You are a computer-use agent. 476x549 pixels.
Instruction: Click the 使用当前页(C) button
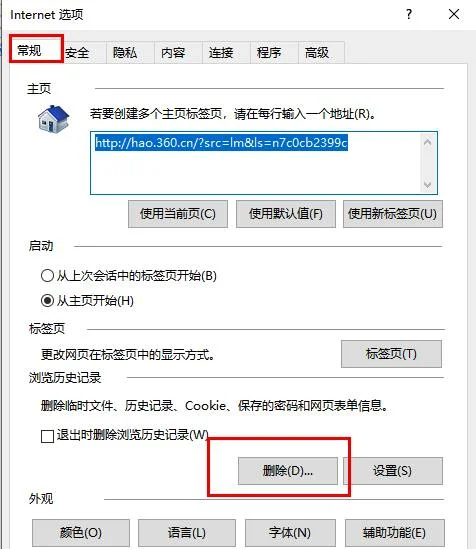[178, 214]
